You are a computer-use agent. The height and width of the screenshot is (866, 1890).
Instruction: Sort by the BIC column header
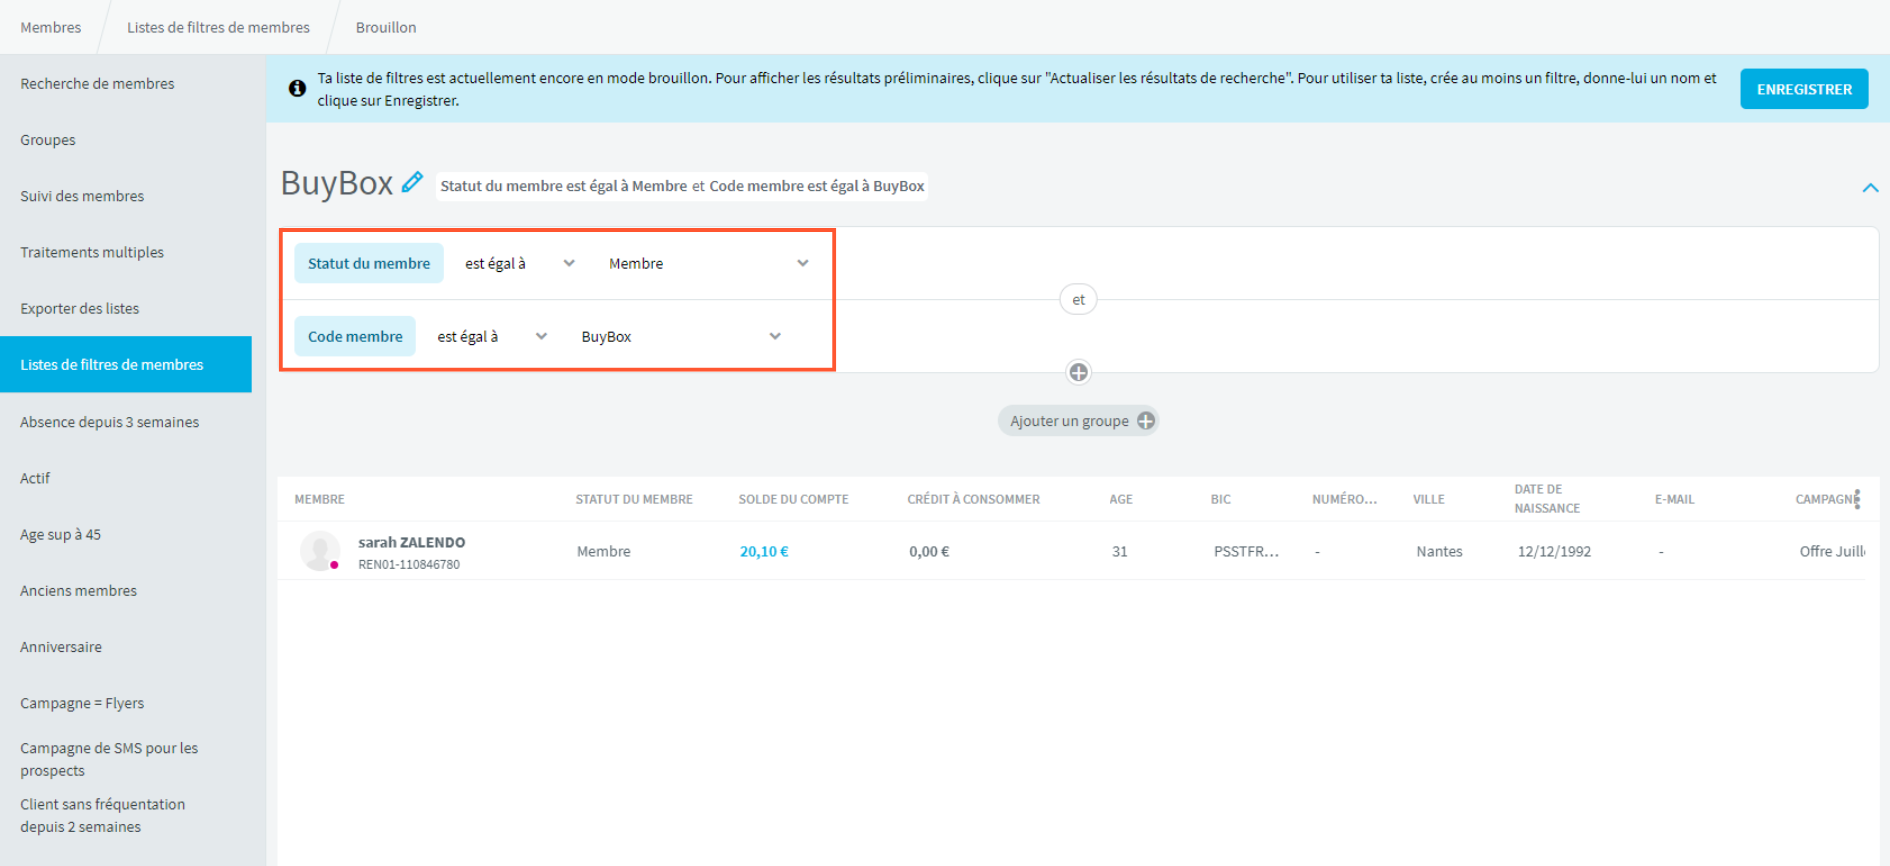(x=1221, y=499)
